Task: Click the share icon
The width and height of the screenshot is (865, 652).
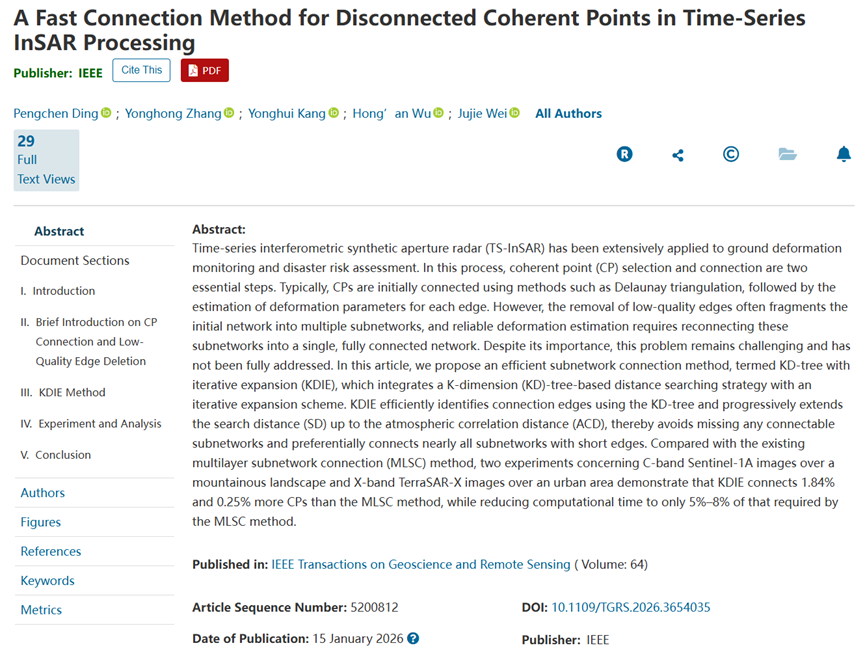Action: click(678, 156)
